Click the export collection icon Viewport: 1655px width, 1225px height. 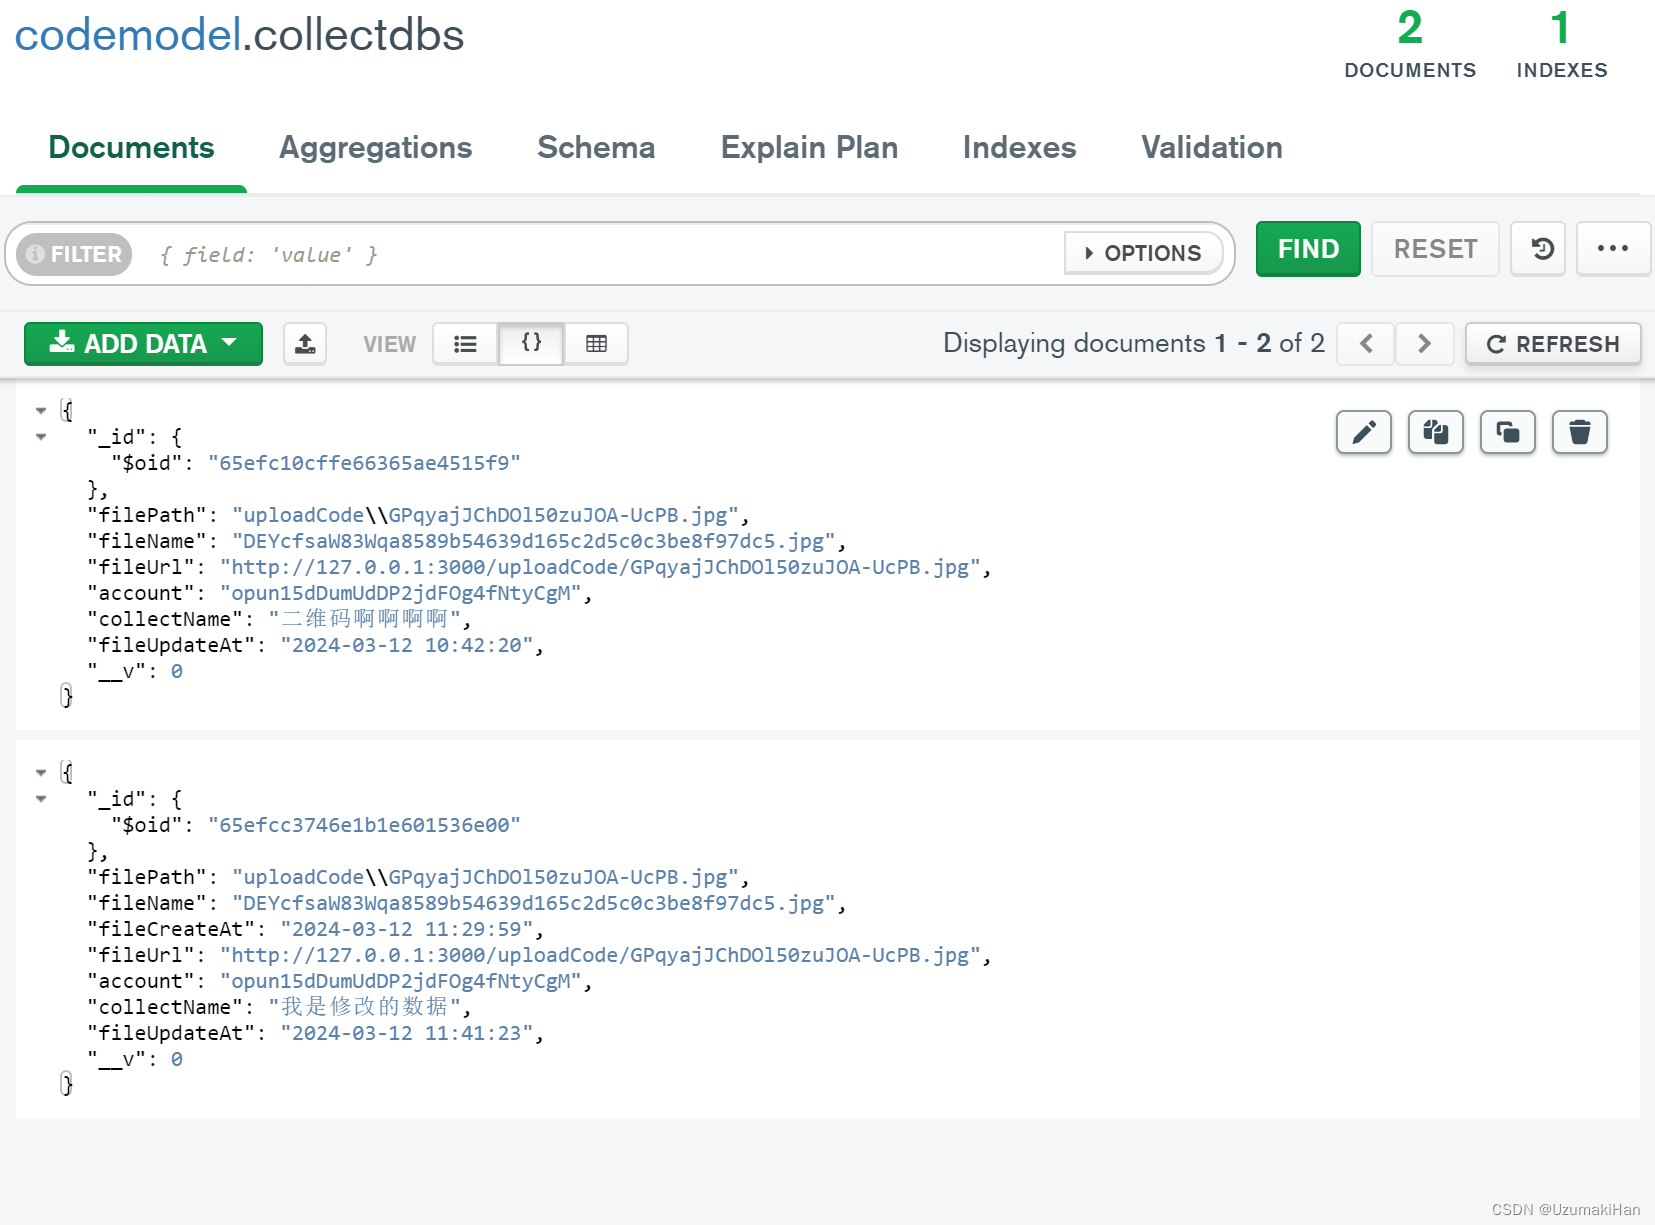305,344
